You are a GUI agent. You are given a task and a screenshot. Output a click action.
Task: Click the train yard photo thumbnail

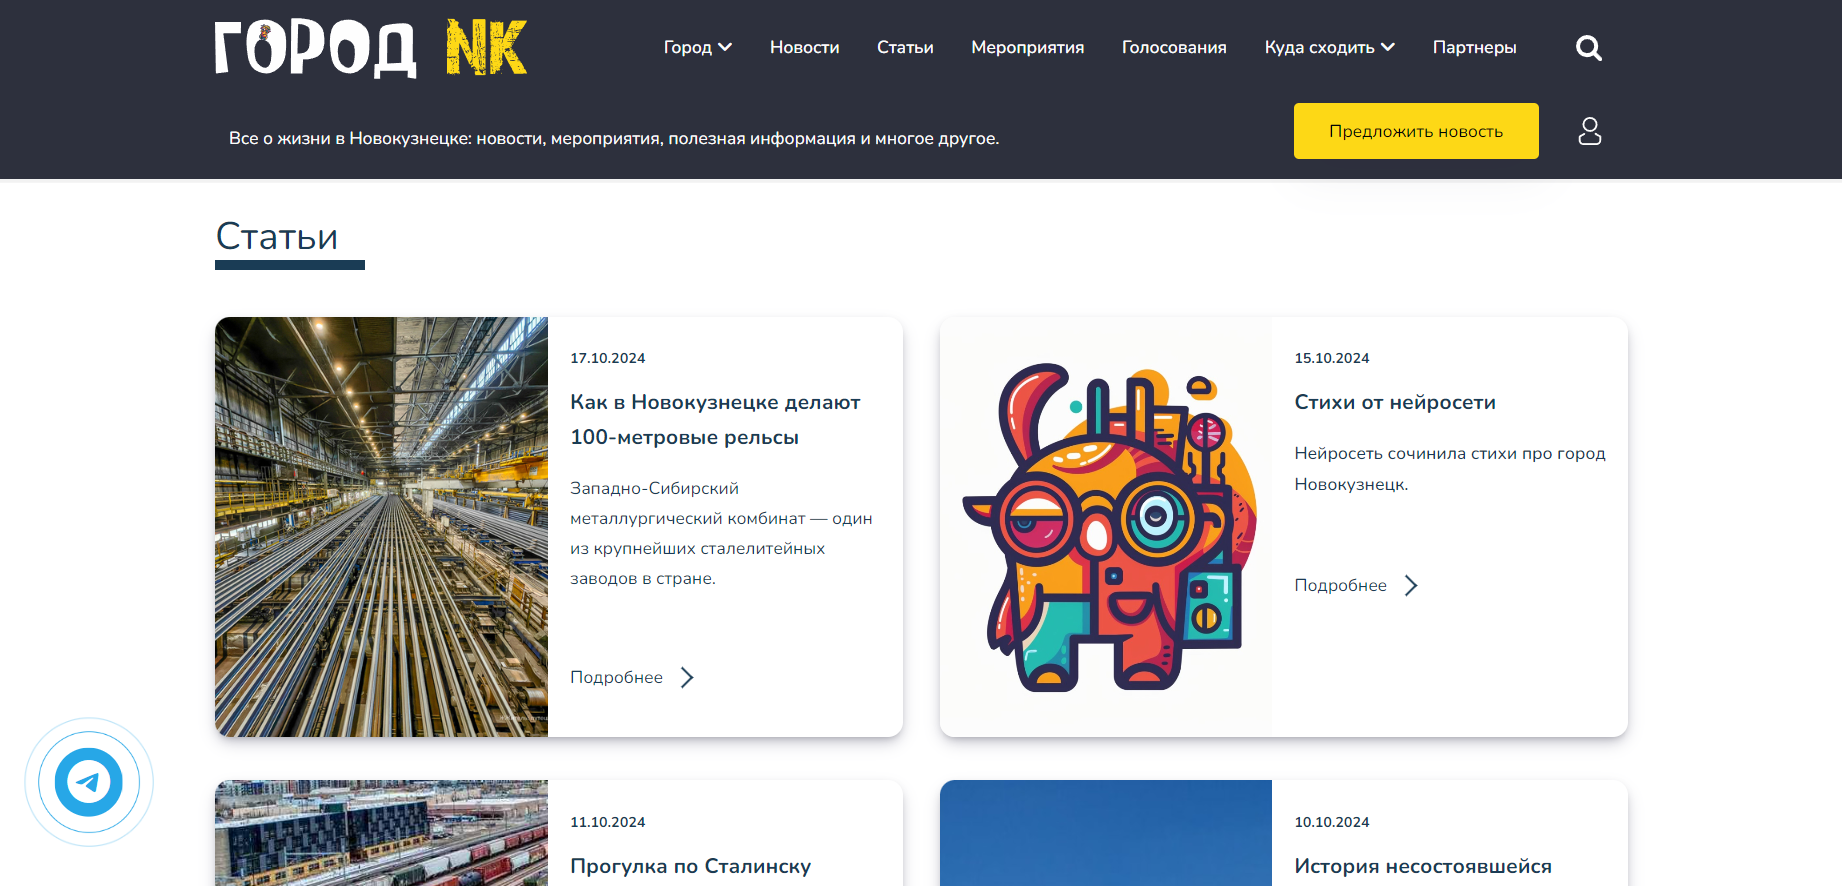tap(381, 833)
